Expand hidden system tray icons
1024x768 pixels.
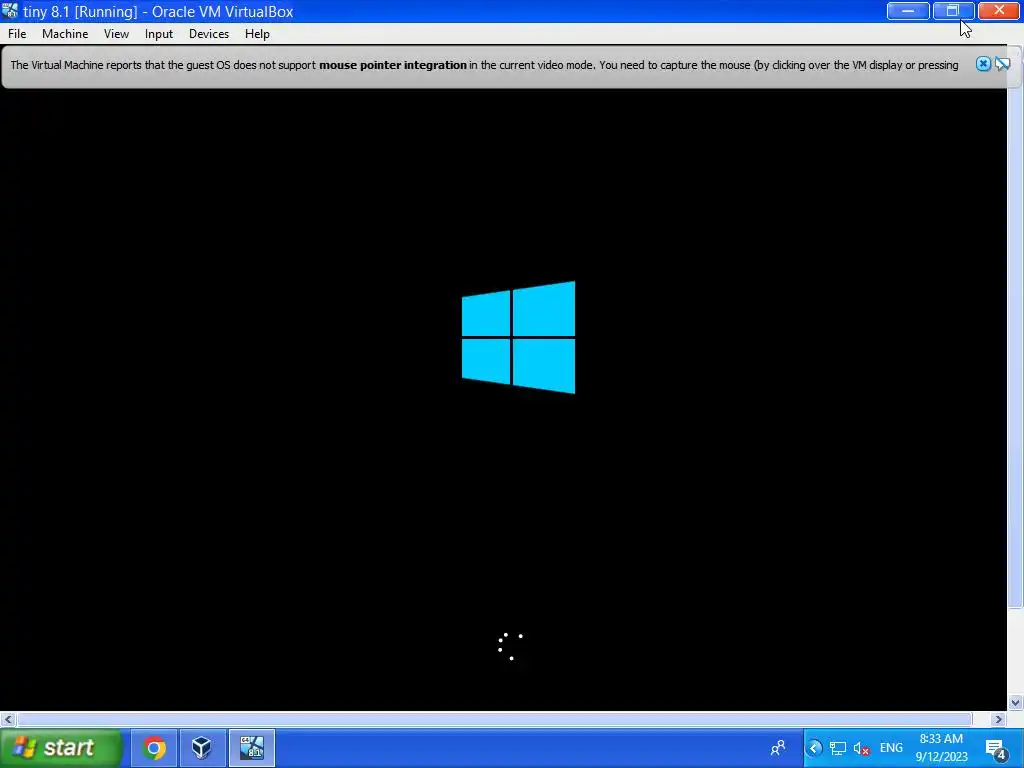coord(814,748)
